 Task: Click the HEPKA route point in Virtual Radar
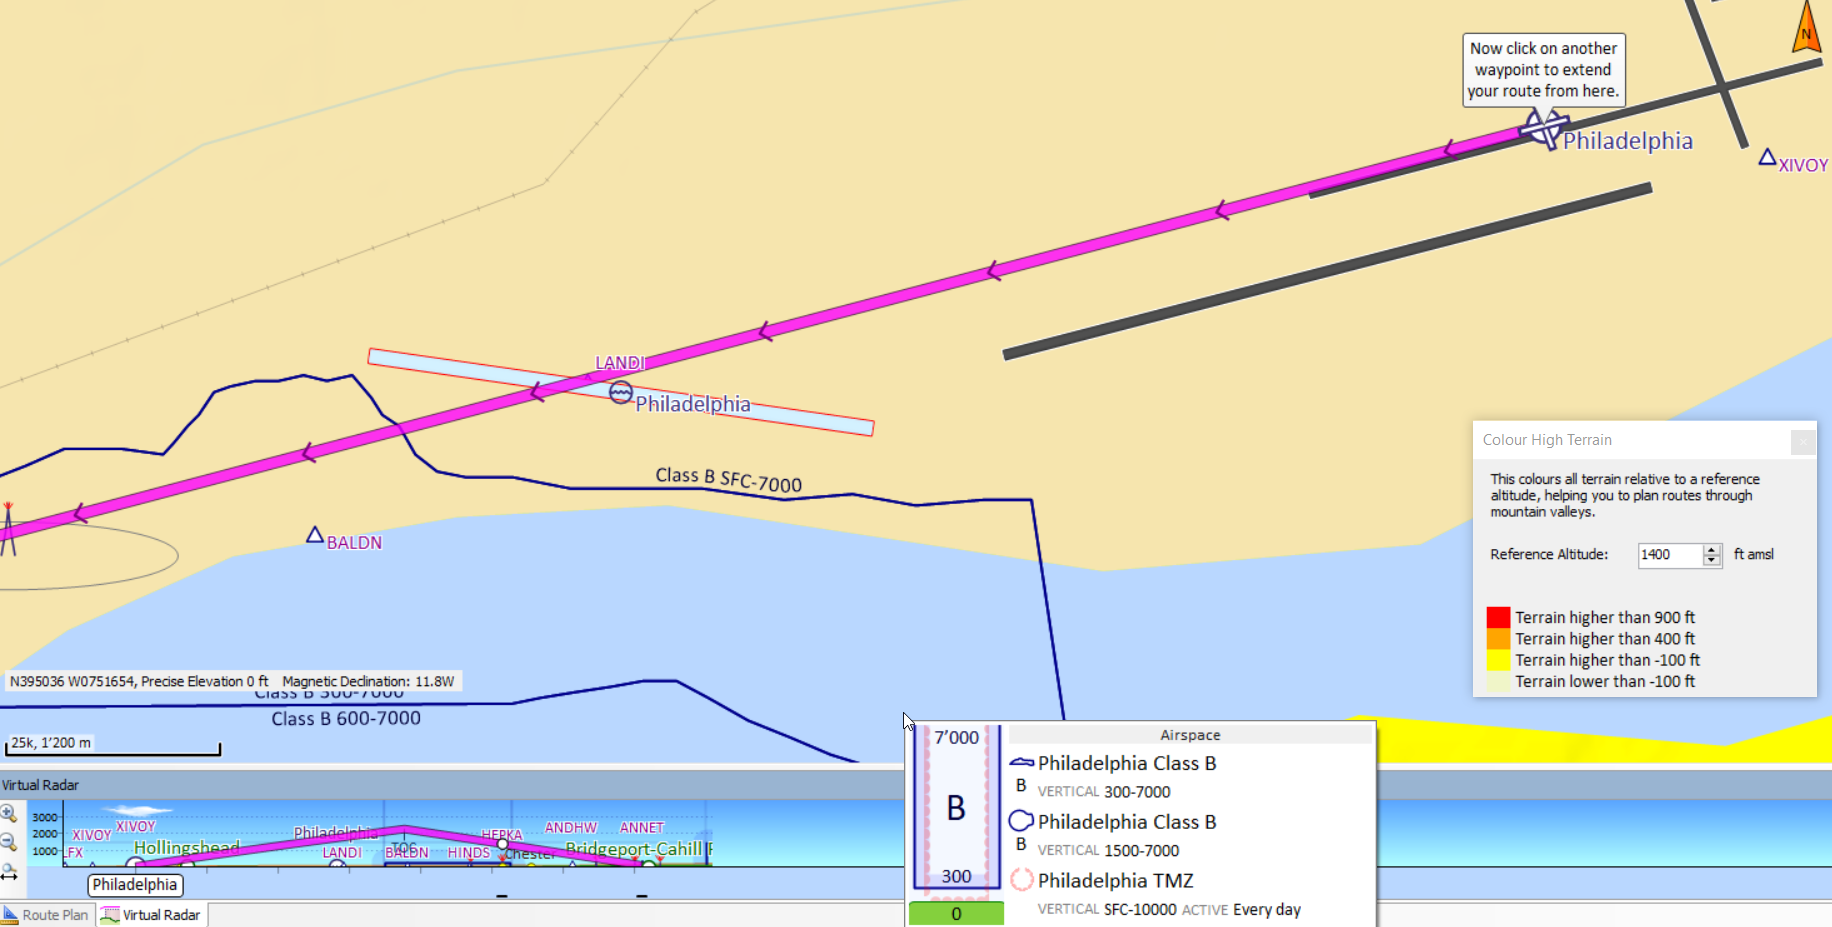click(503, 844)
